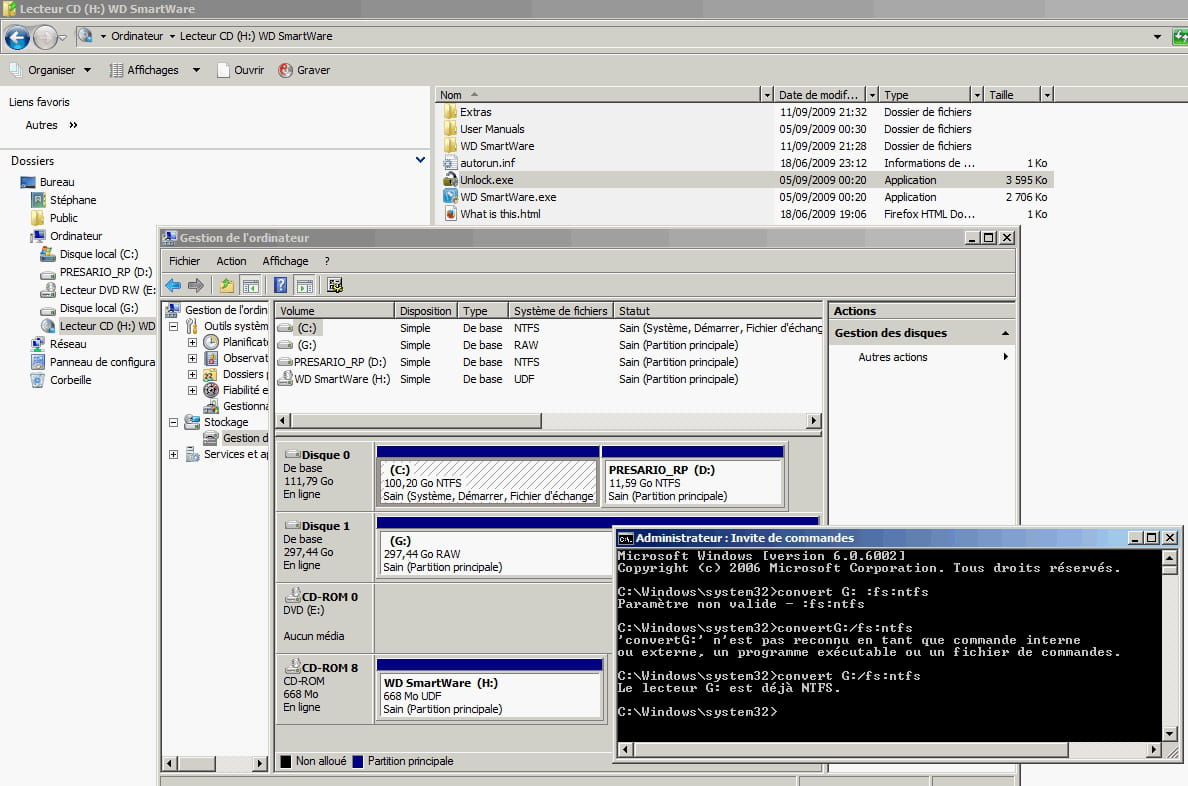Click the blue back arrow in Computer Management

173,285
